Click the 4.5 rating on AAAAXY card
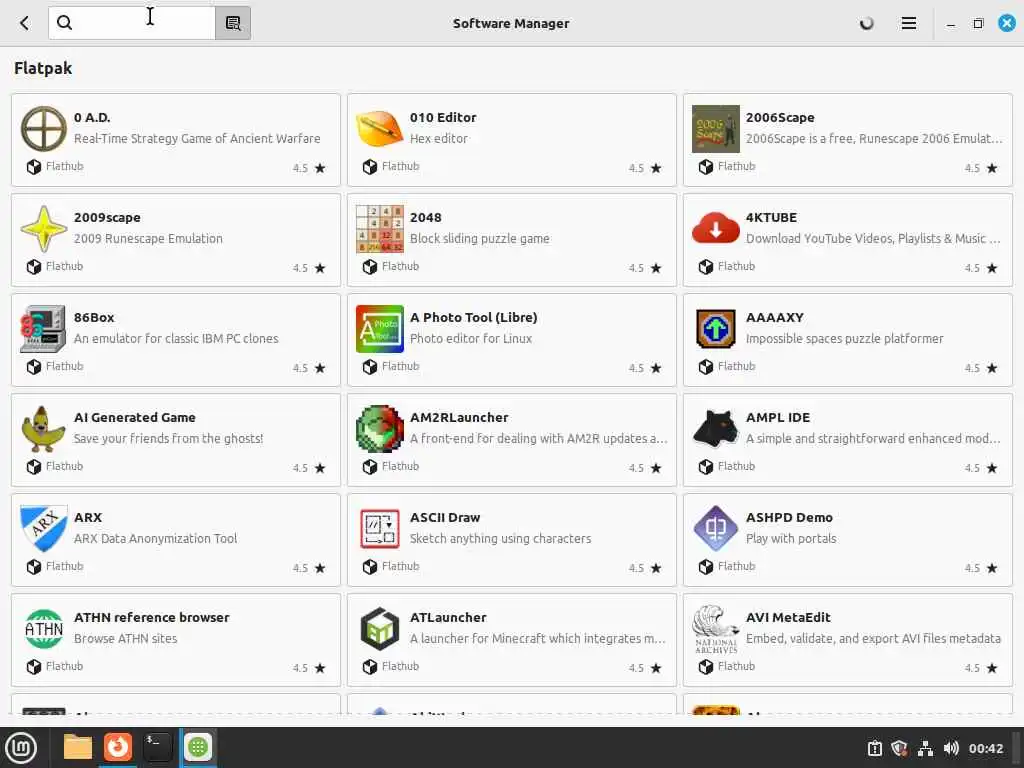 tap(972, 368)
